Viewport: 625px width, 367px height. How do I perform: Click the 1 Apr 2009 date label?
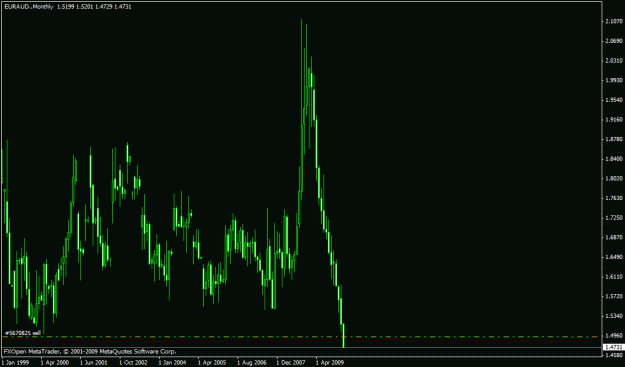[x=330, y=363]
